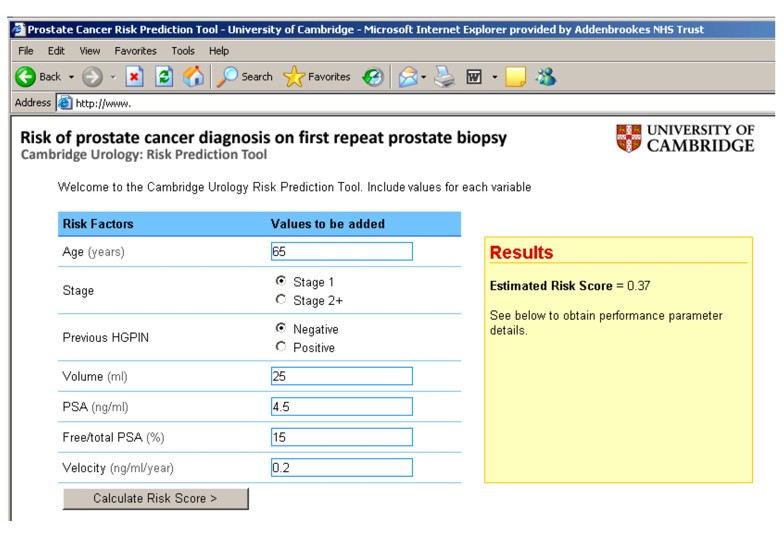
Task: Click the Search magnifier icon
Action: pos(227,77)
